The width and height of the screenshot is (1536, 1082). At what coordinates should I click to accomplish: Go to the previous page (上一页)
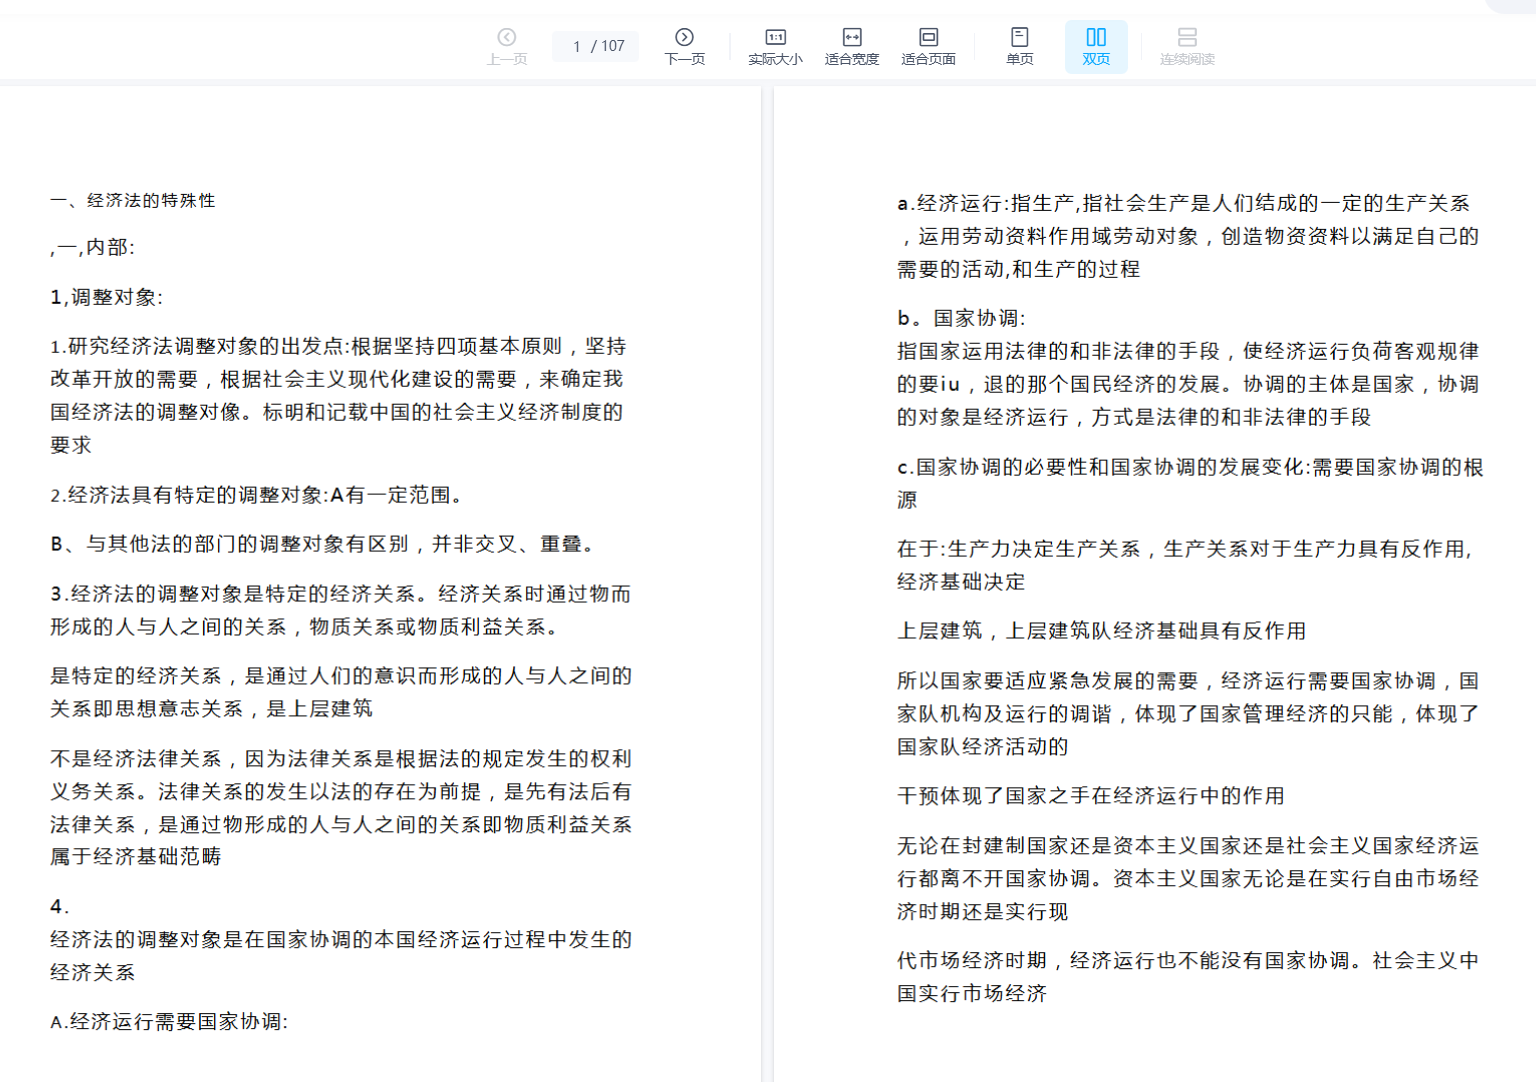tap(507, 46)
